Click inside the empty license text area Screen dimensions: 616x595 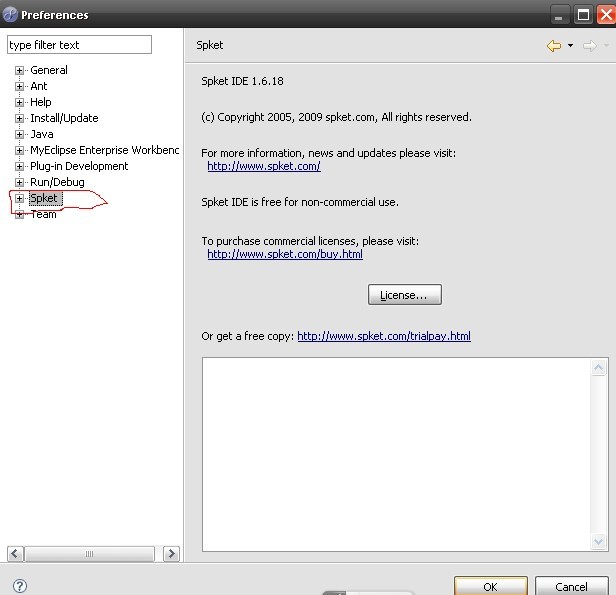tap(396, 454)
